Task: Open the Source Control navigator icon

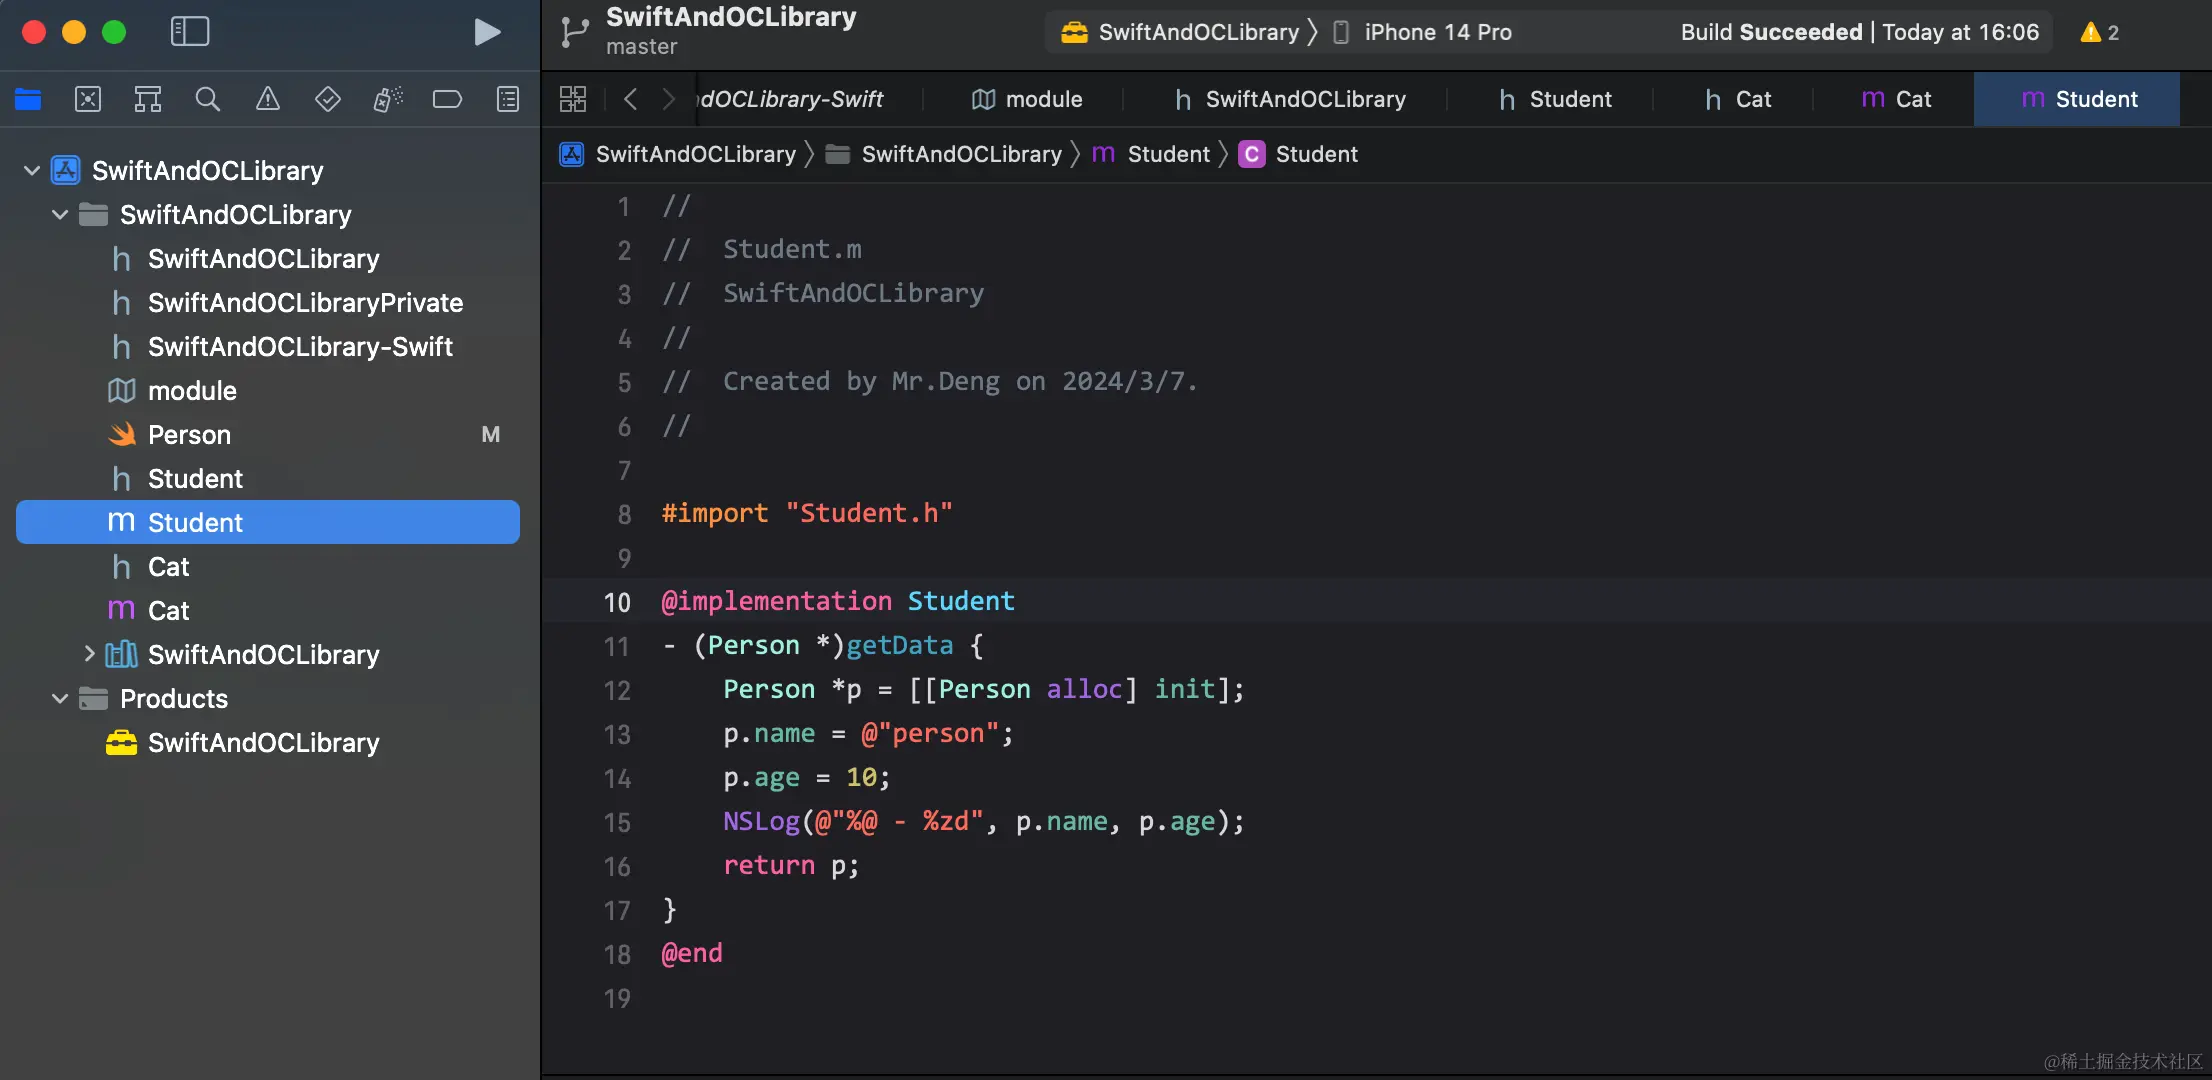Action: point(88,99)
